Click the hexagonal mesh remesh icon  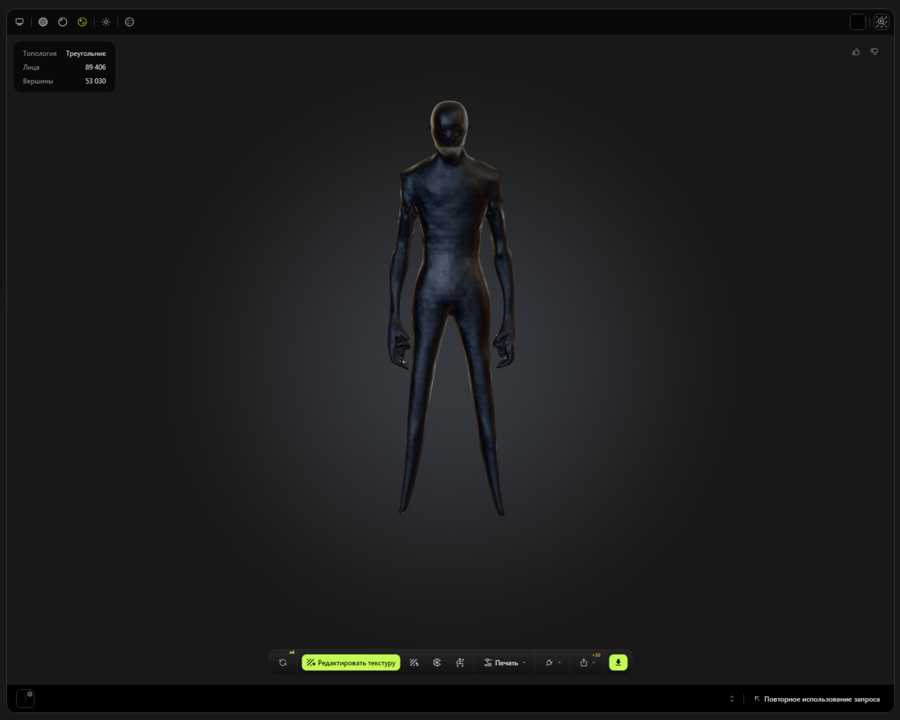(x=437, y=663)
